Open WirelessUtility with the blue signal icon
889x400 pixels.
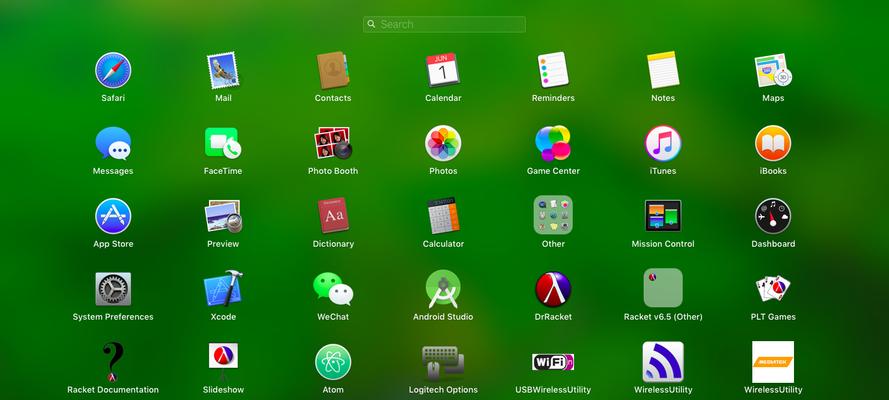click(x=663, y=362)
